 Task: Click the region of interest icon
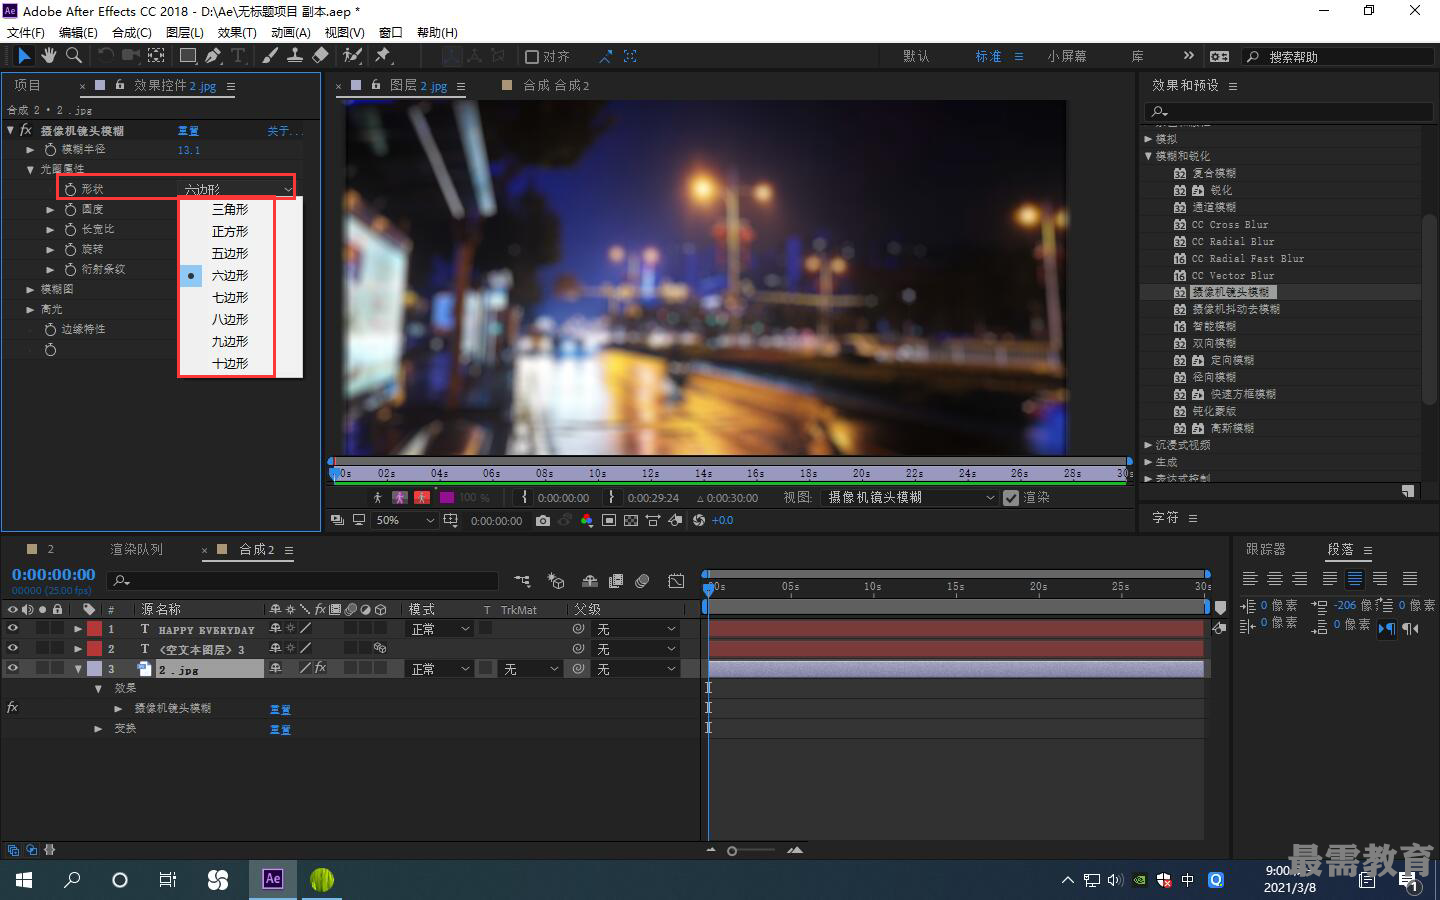coord(609,520)
